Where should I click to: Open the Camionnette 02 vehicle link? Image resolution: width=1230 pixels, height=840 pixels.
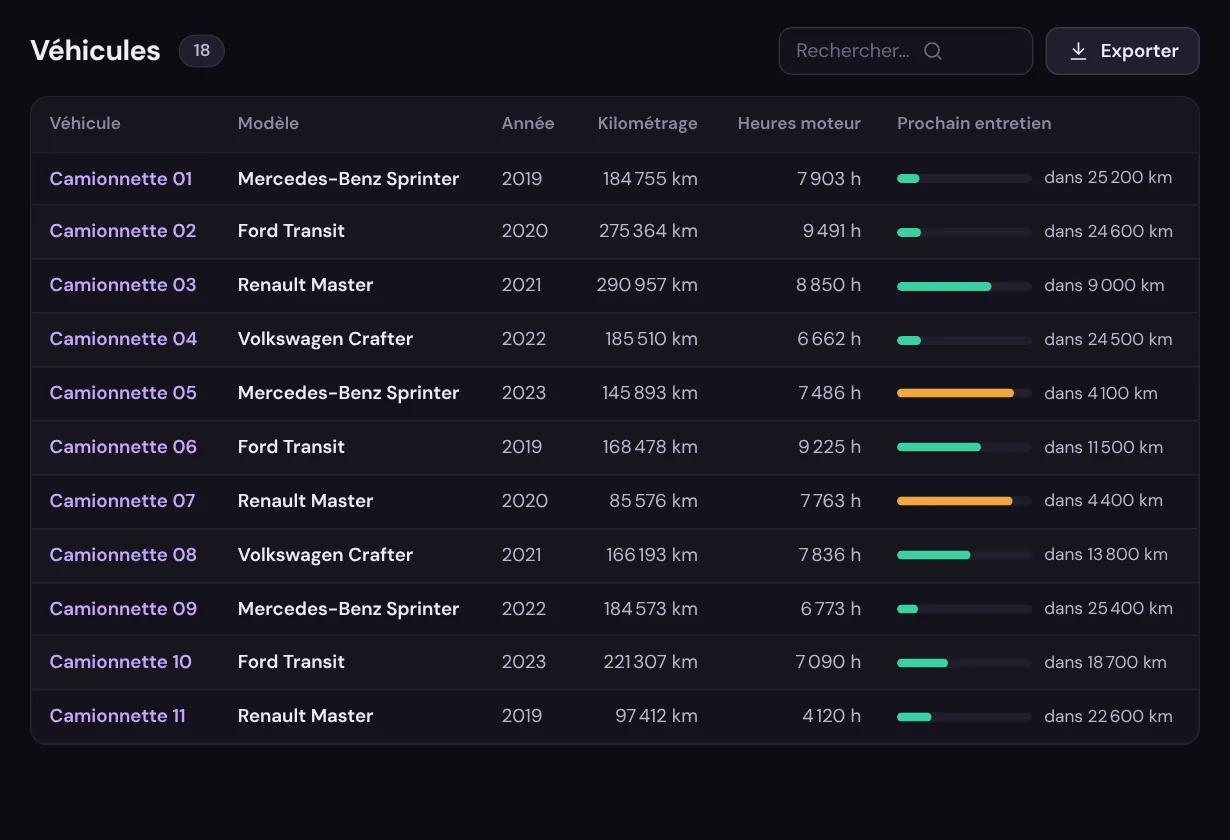pyautogui.click(x=123, y=231)
